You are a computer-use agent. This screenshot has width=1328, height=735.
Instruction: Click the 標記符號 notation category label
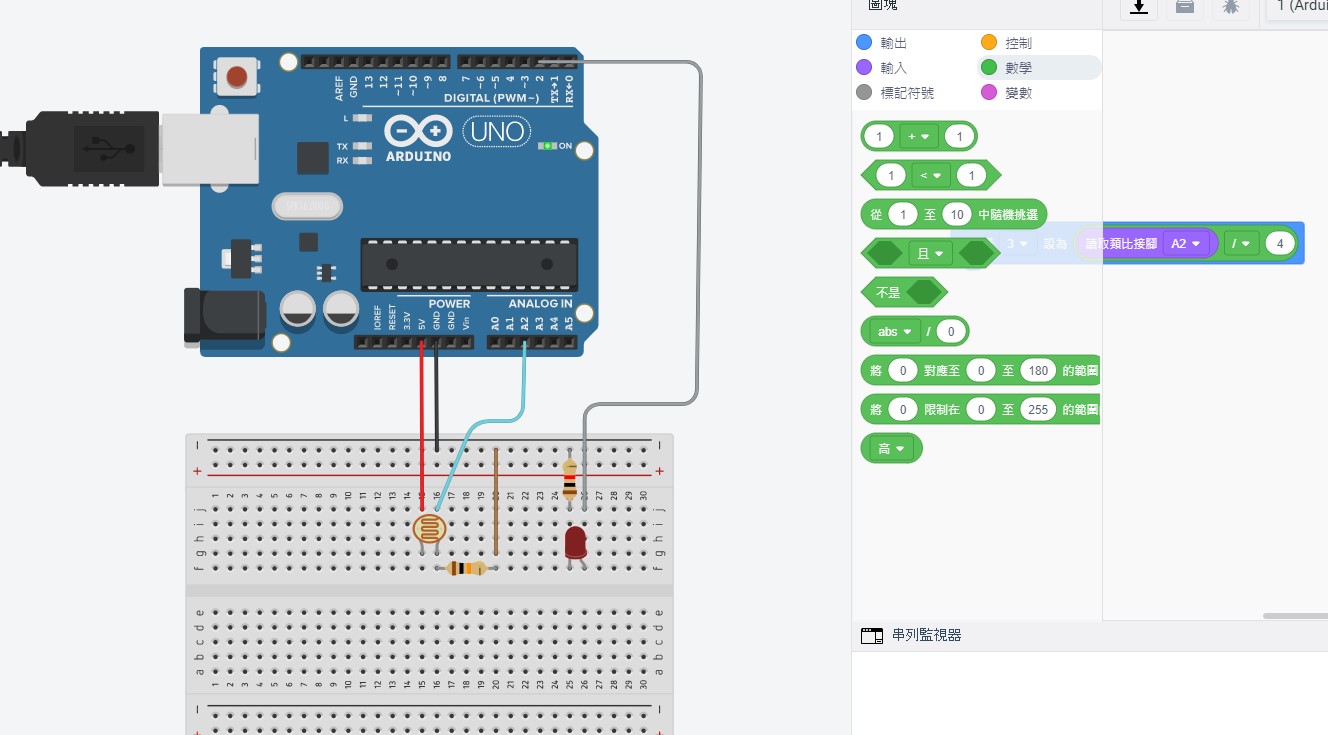point(907,93)
